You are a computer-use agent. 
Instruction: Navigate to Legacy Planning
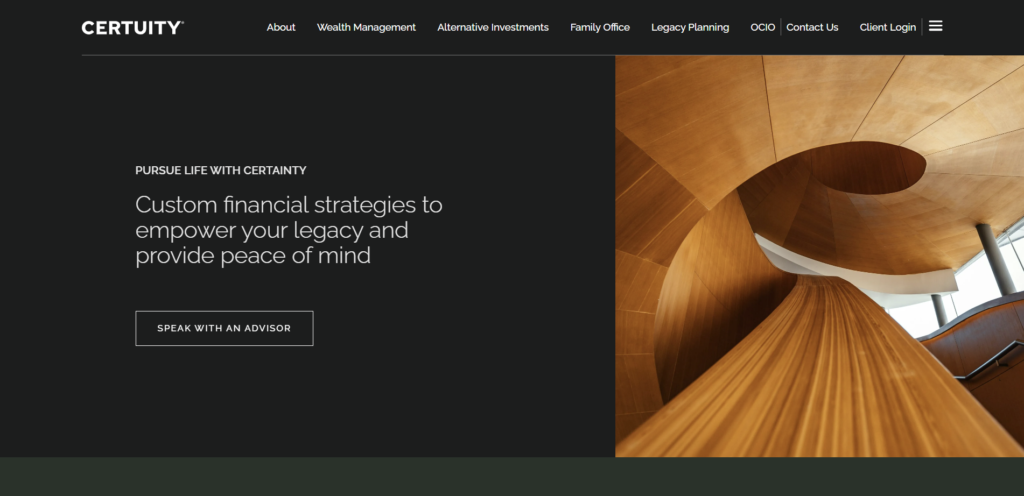(690, 27)
